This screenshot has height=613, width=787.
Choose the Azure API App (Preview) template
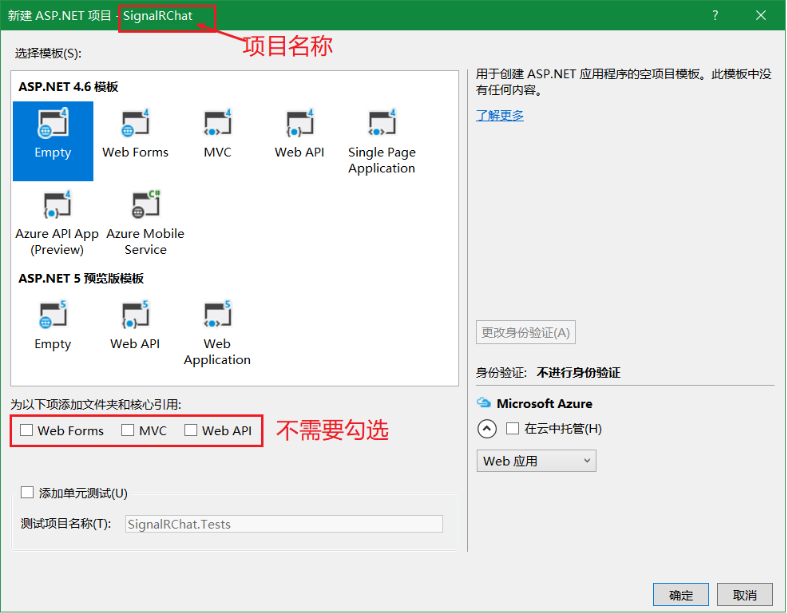[x=57, y=223]
